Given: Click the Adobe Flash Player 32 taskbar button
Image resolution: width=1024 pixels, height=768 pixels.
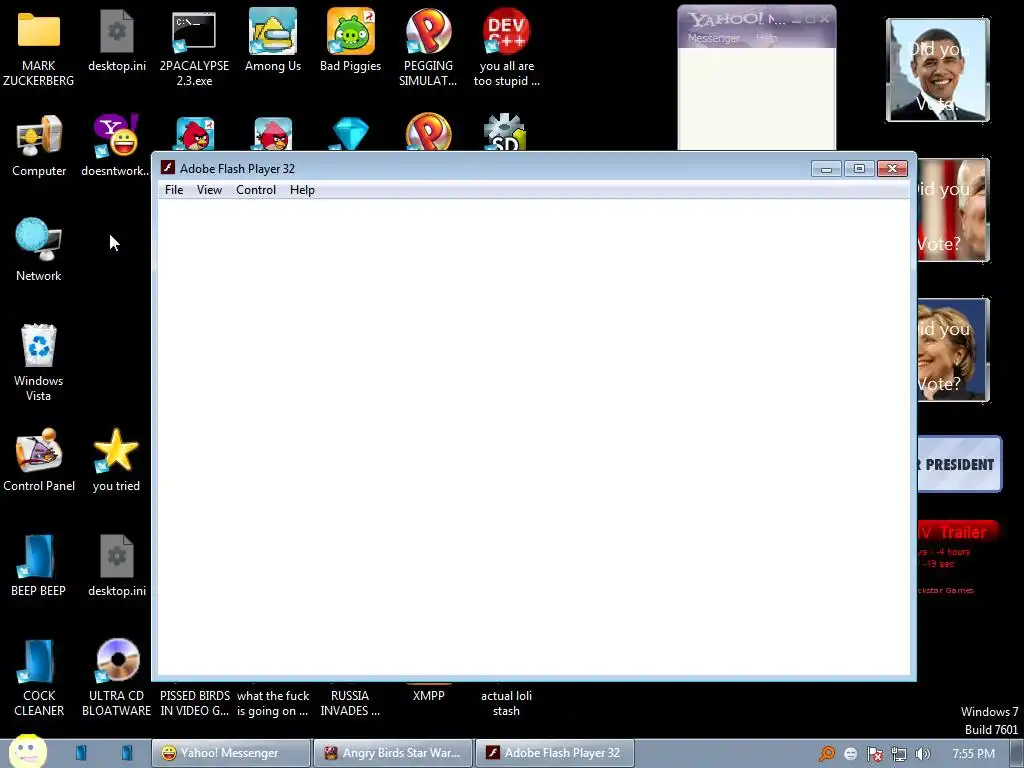Looking at the screenshot, I should tap(556, 753).
